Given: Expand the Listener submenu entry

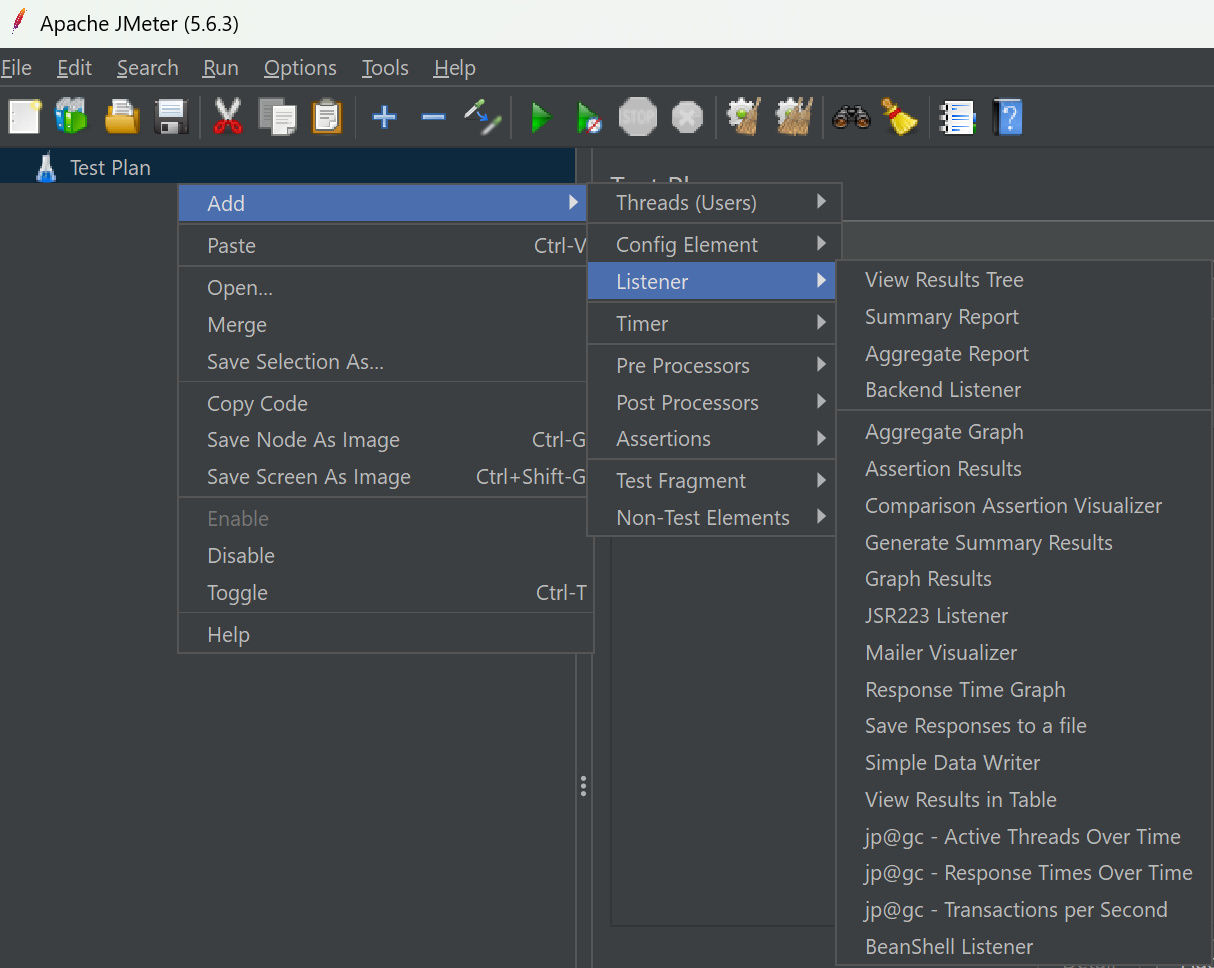Looking at the screenshot, I should (712, 282).
